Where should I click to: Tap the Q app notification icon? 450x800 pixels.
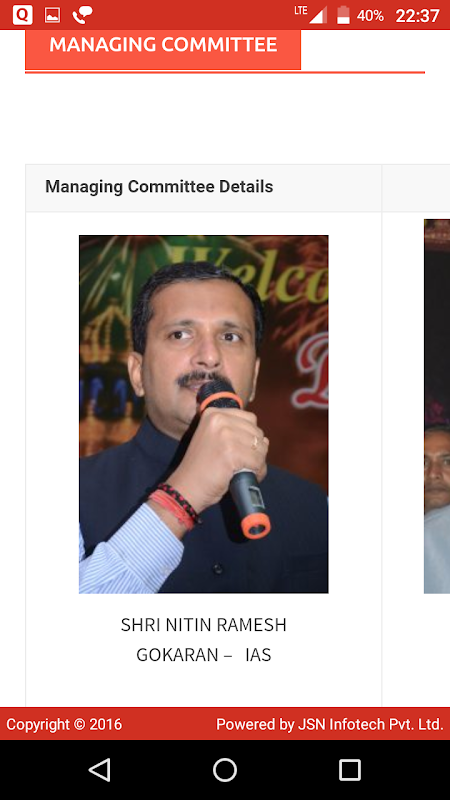point(22,15)
